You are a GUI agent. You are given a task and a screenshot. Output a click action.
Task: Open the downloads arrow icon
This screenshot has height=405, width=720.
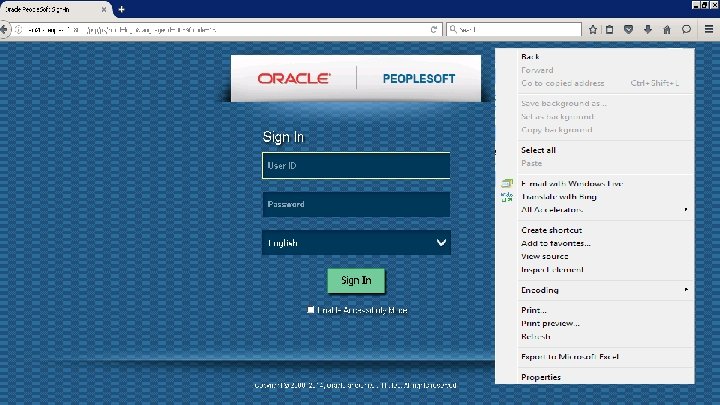(x=648, y=29)
